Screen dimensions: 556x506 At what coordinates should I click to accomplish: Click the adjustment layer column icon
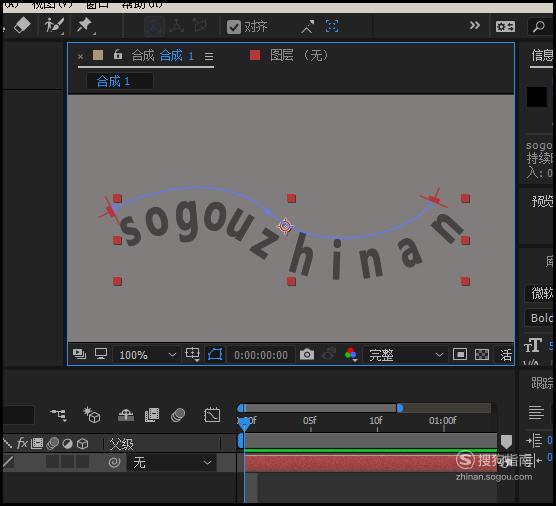(x=67, y=444)
